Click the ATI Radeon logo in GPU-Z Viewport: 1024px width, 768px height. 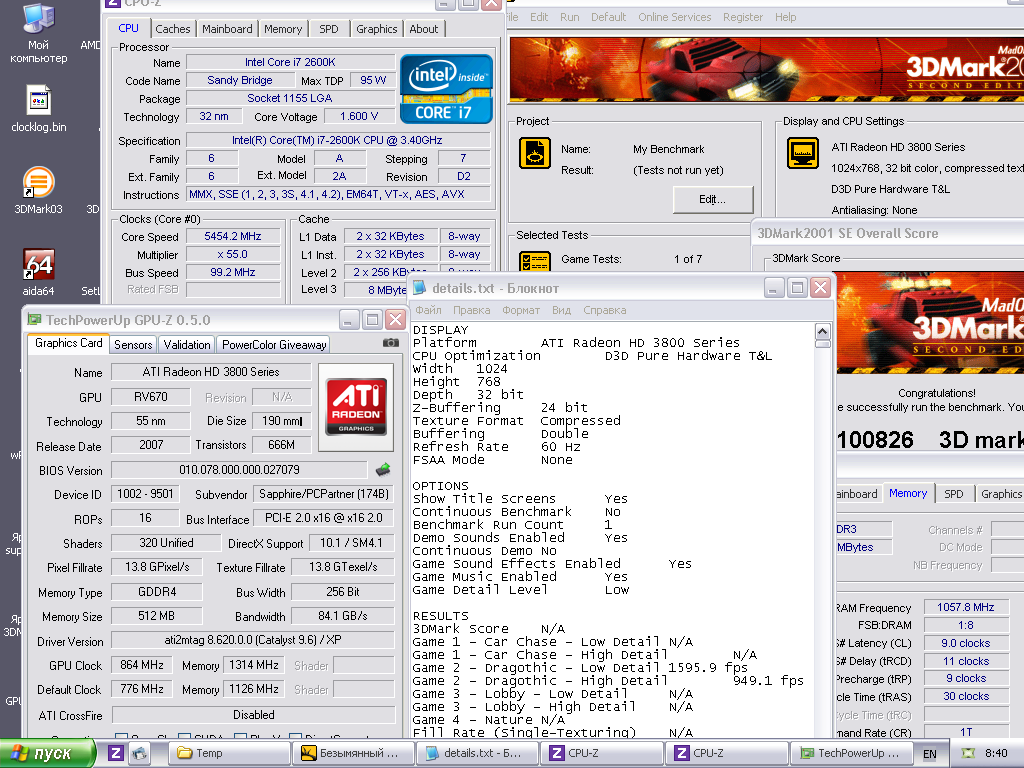(356, 407)
